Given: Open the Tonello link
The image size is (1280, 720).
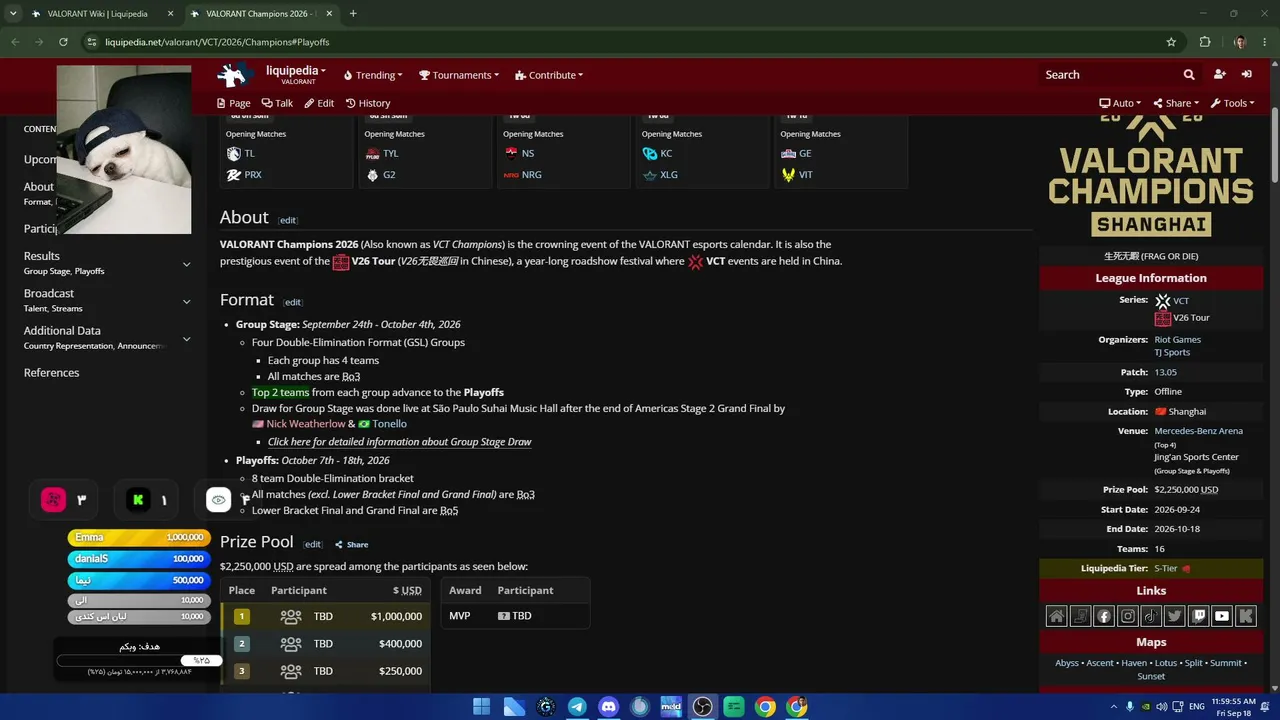Looking at the screenshot, I should [389, 424].
